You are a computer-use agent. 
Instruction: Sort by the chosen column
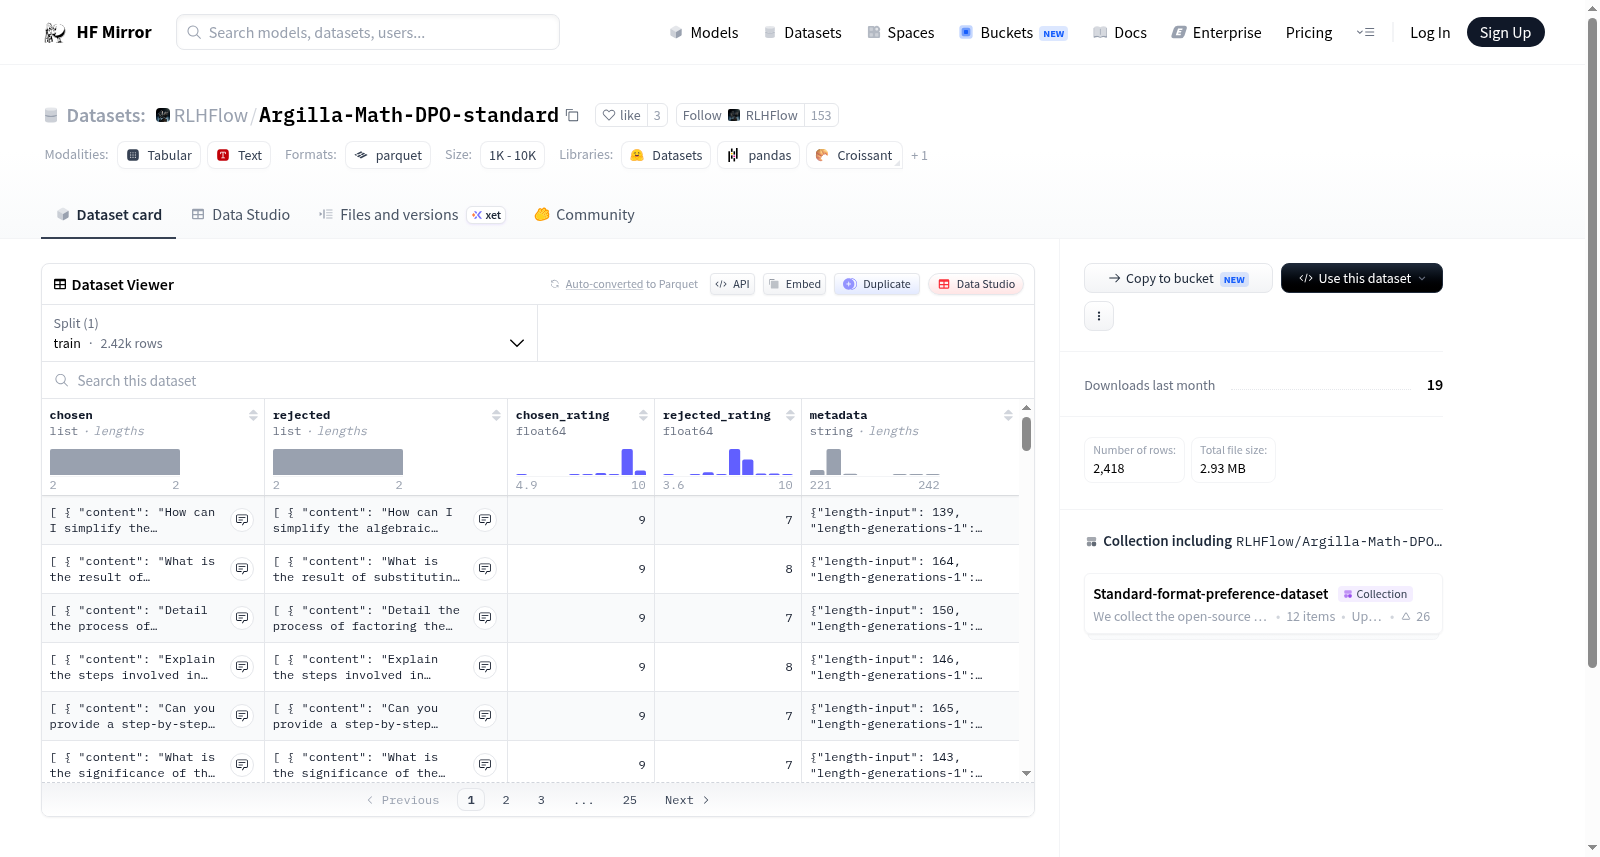(x=253, y=415)
